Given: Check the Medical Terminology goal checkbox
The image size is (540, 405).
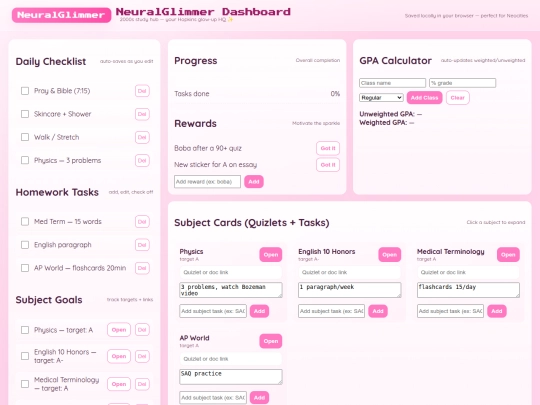Looking at the screenshot, I should [x=25, y=384].
